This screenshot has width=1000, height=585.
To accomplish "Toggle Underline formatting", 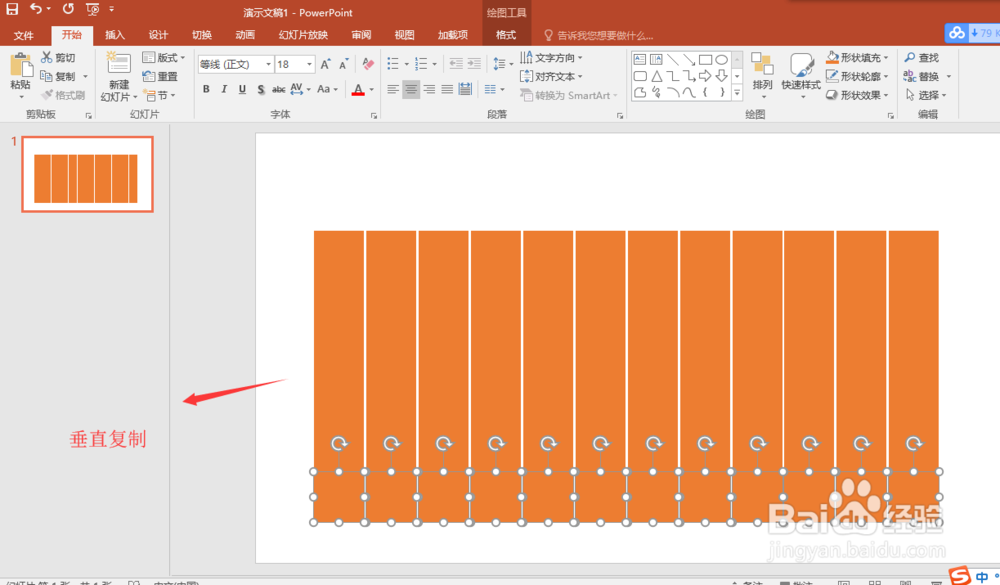I will coord(242,89).
